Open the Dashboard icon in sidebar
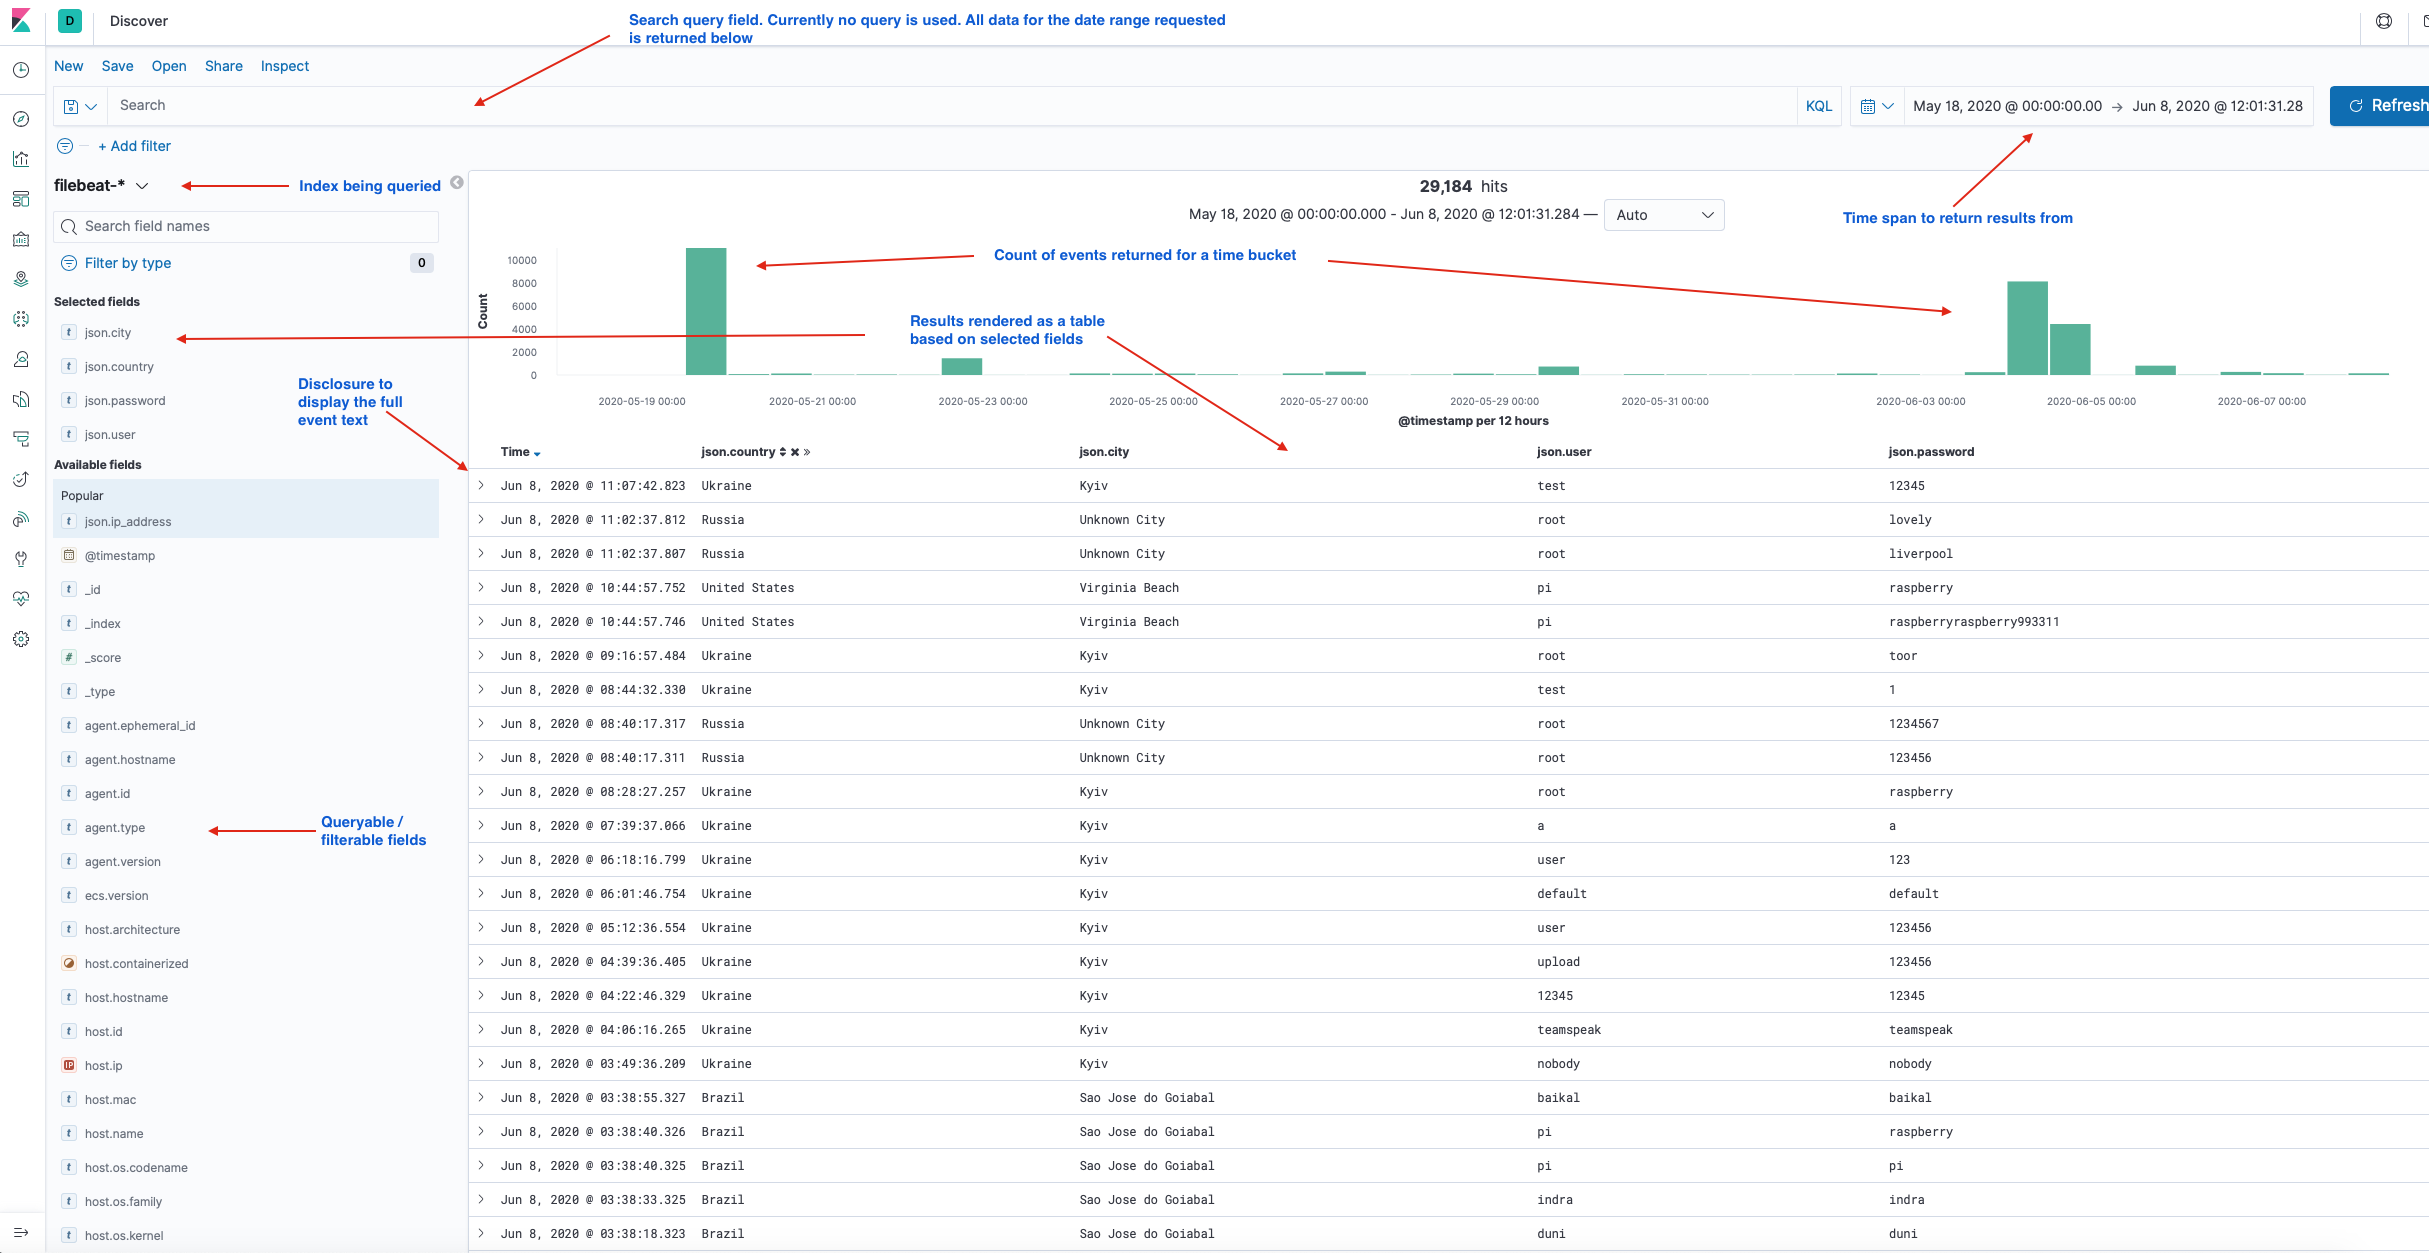The width and height of the screenshot is (2429, 1253). (21, 199)
